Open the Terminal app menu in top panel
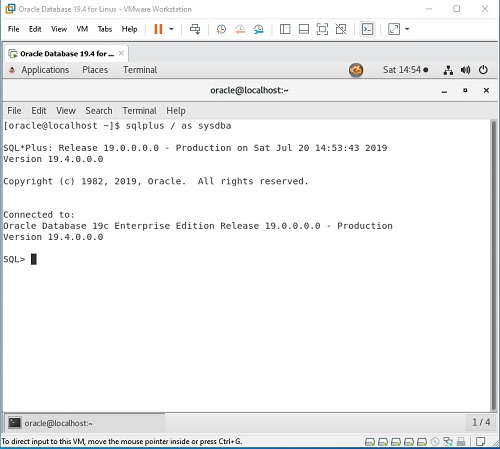500x449 pixels. pyautogui.click(x=140, y=70)
